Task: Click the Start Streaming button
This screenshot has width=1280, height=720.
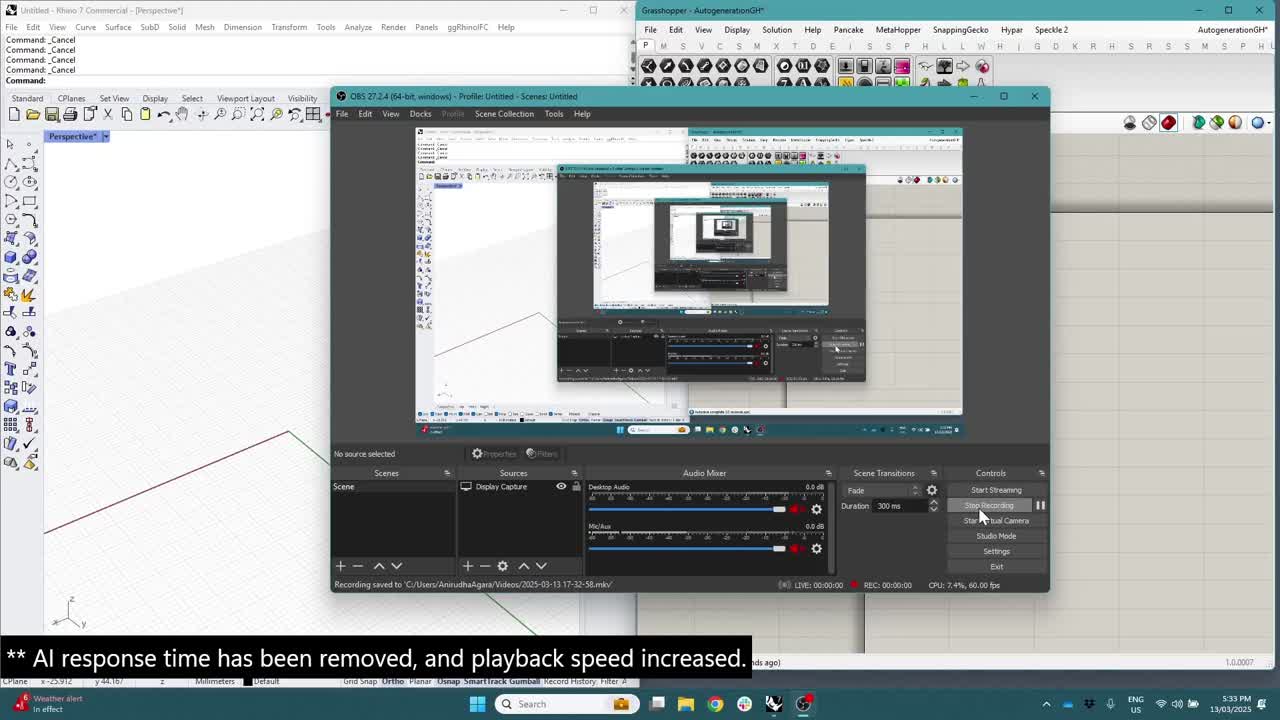Action: coord(996,490)
